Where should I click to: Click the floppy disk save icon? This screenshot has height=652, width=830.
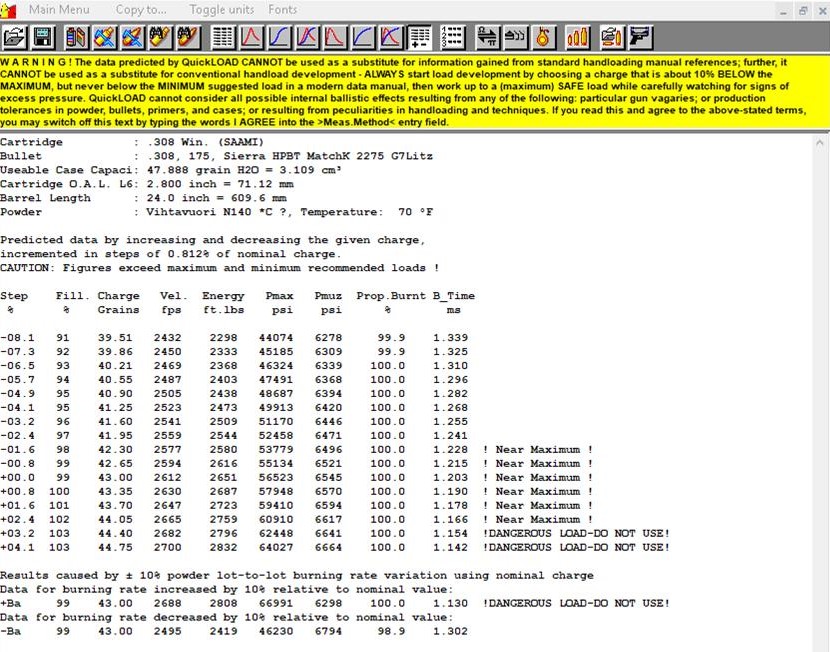(x=43, y=38)
